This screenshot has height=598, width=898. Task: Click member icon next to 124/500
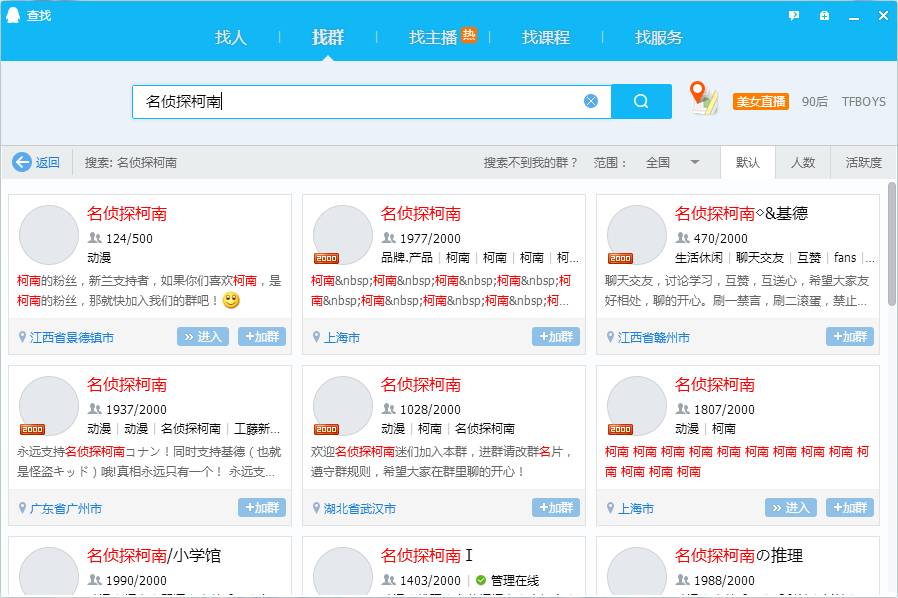point(95,238)
